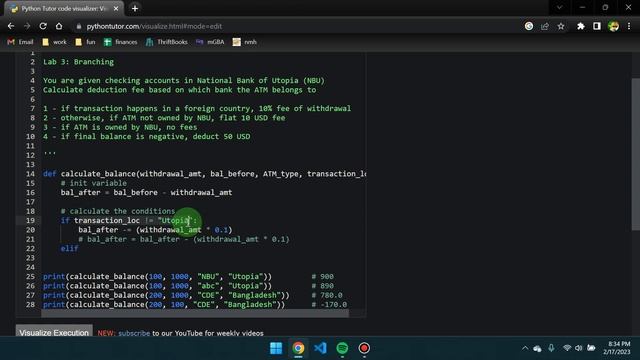Click 'def' keyword on line 14
The height and width of the screenshot is (360, 640).
click(x=49, y=174)
